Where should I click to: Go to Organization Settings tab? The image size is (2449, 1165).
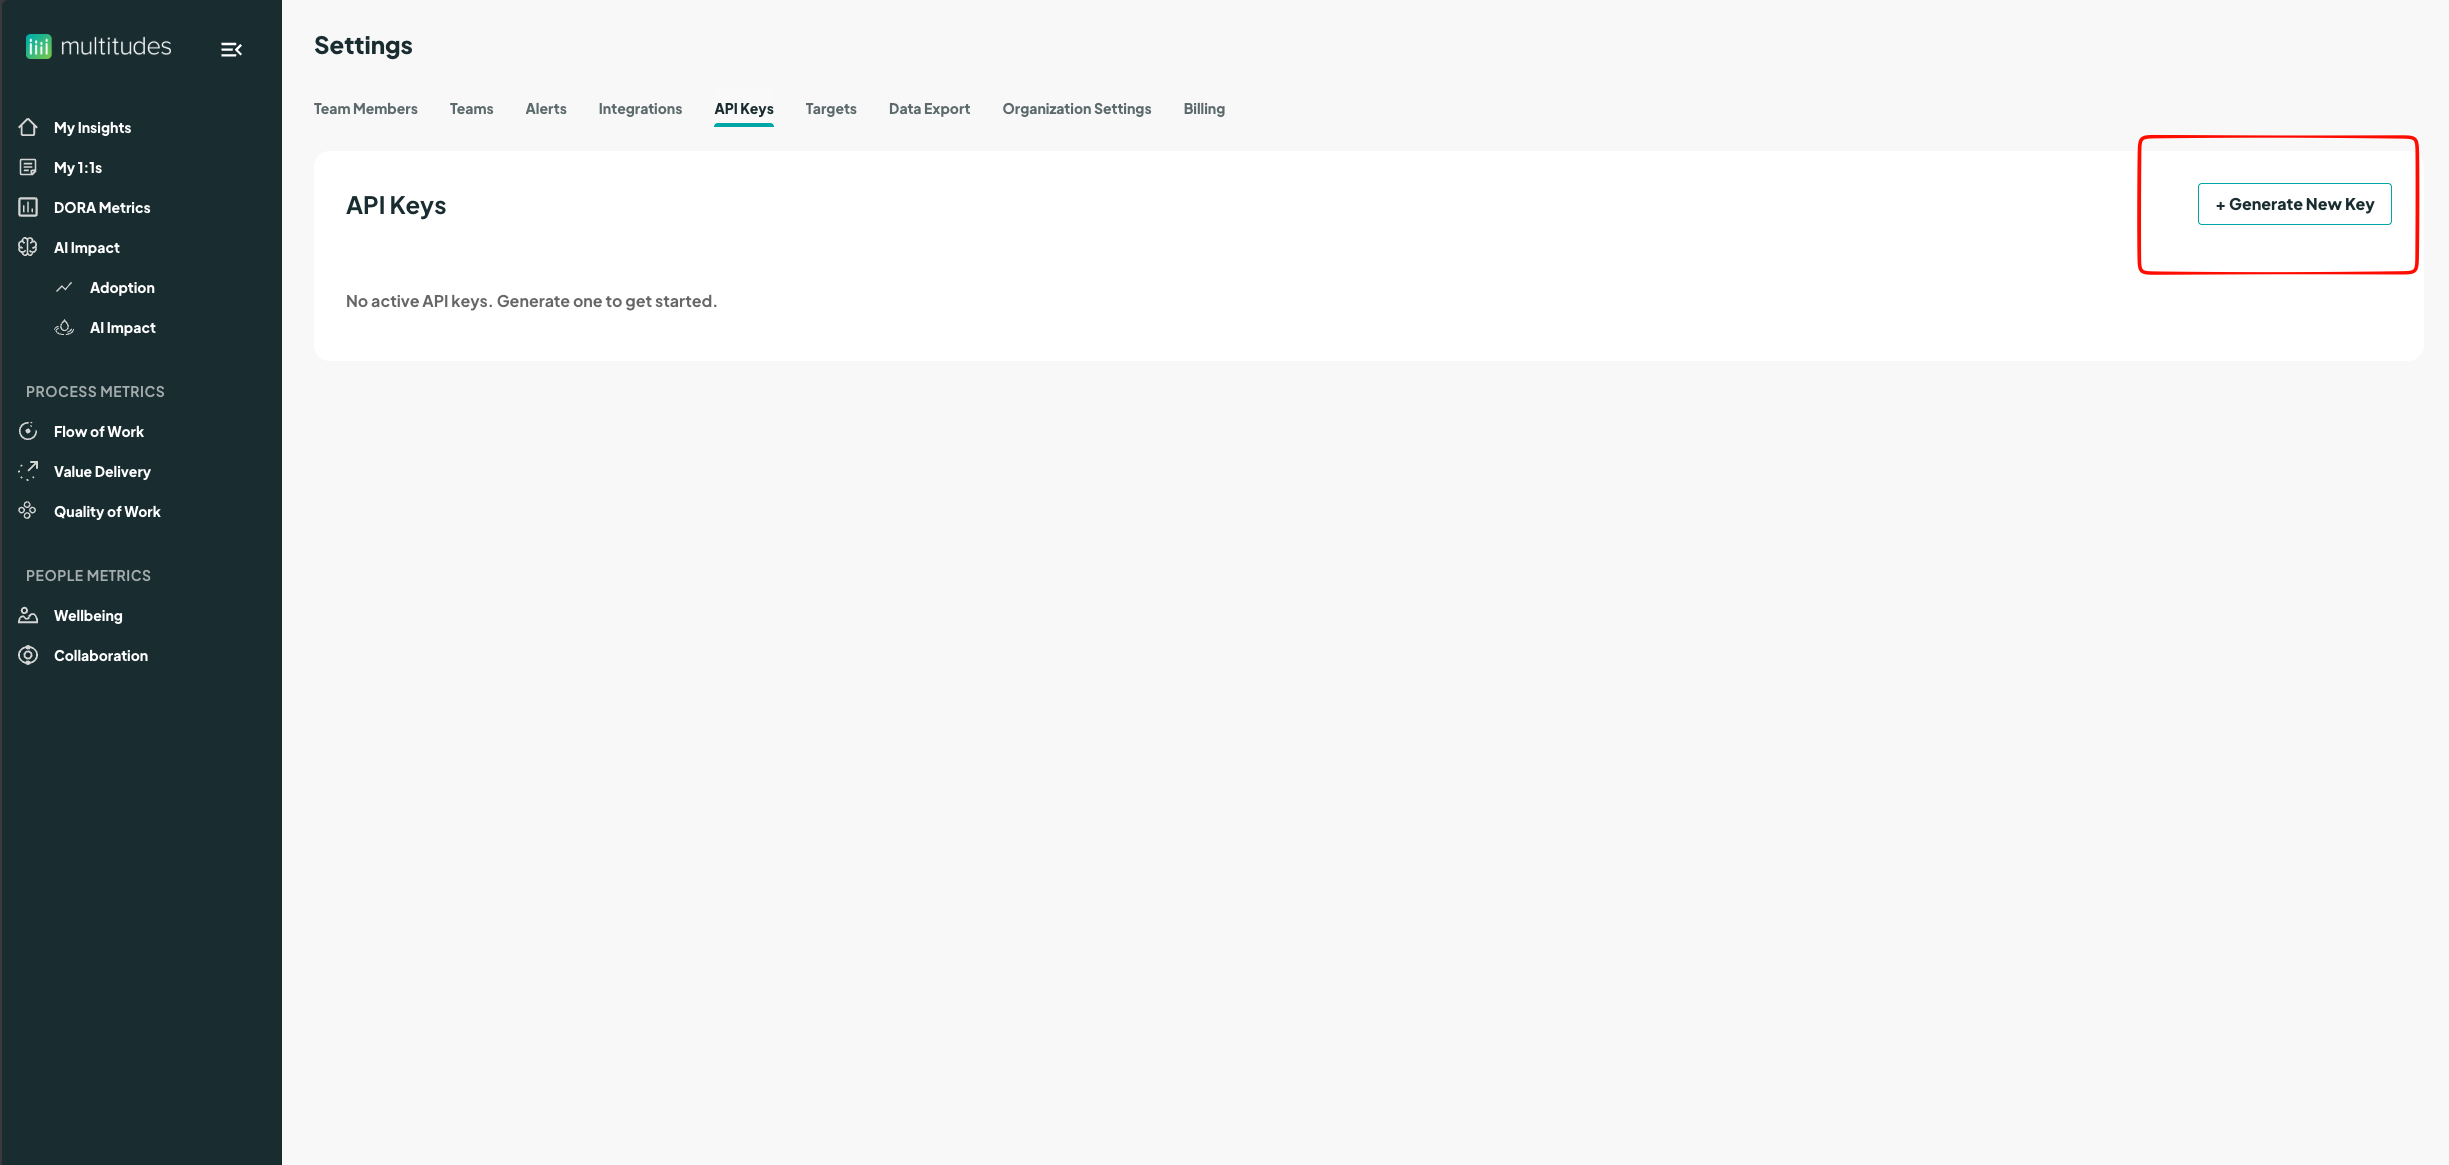1076,109
